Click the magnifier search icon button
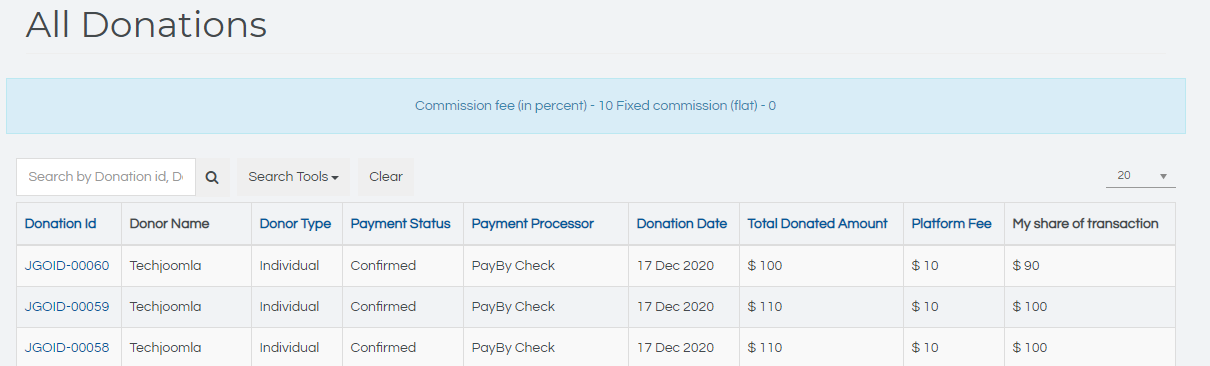Screen dimensions: 1210x366 coord(212,177)
